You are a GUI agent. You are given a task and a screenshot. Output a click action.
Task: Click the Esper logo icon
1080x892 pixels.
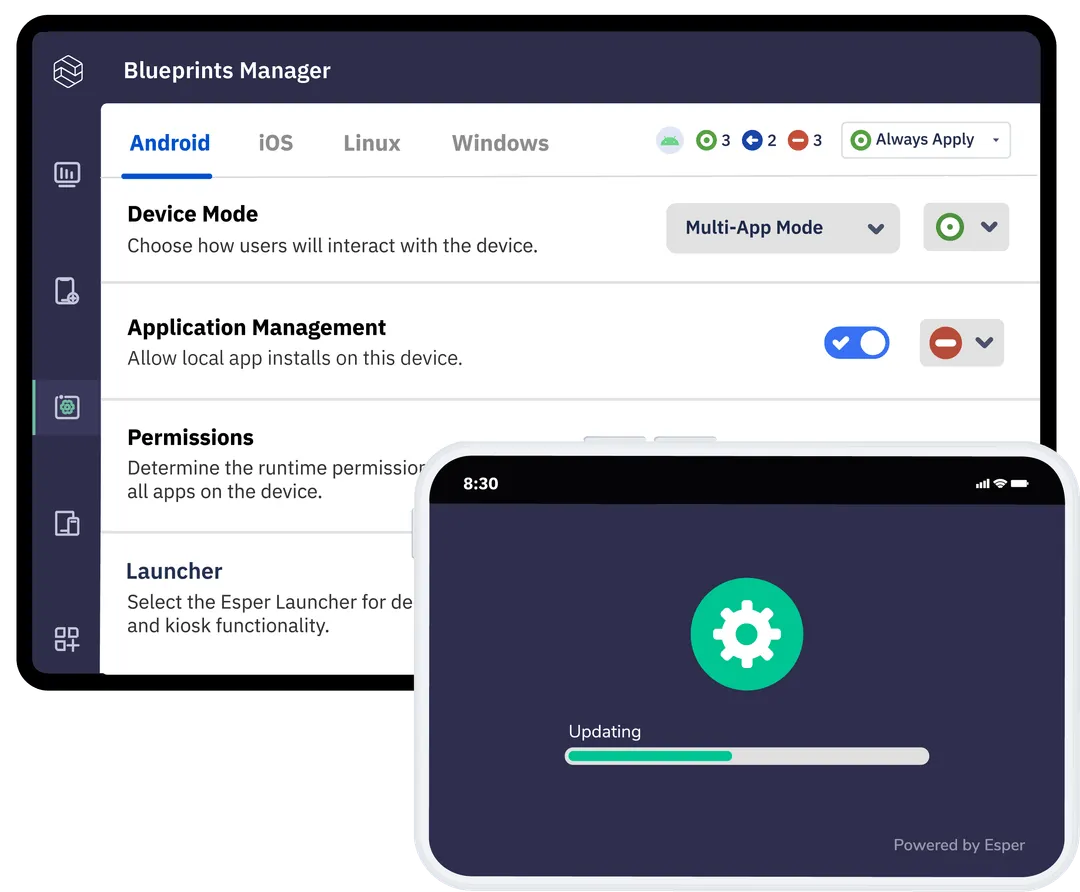[x=68, y=71]
